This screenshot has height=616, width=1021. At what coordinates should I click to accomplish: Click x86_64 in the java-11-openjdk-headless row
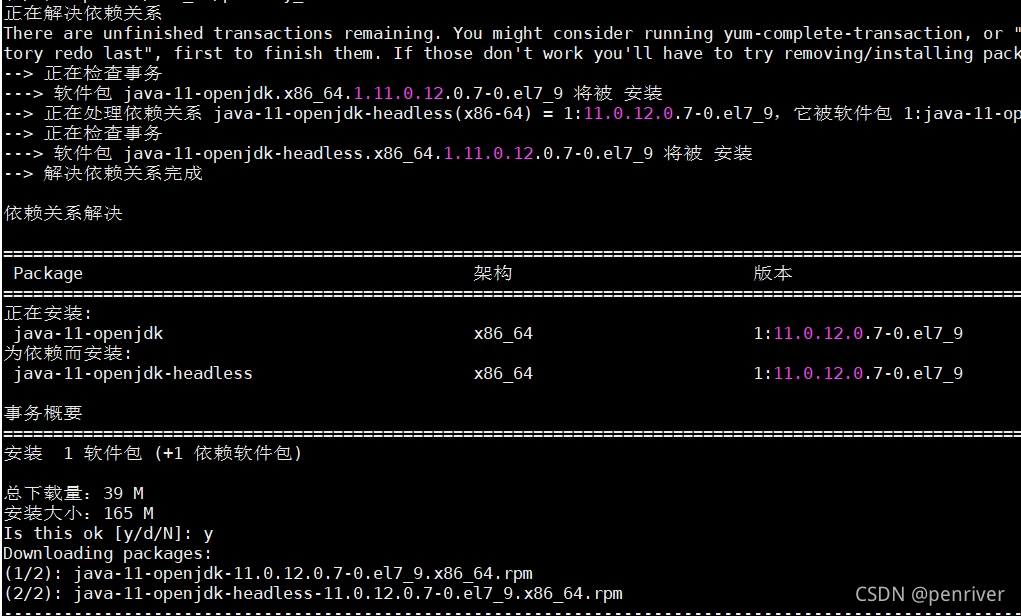[503, 374]
